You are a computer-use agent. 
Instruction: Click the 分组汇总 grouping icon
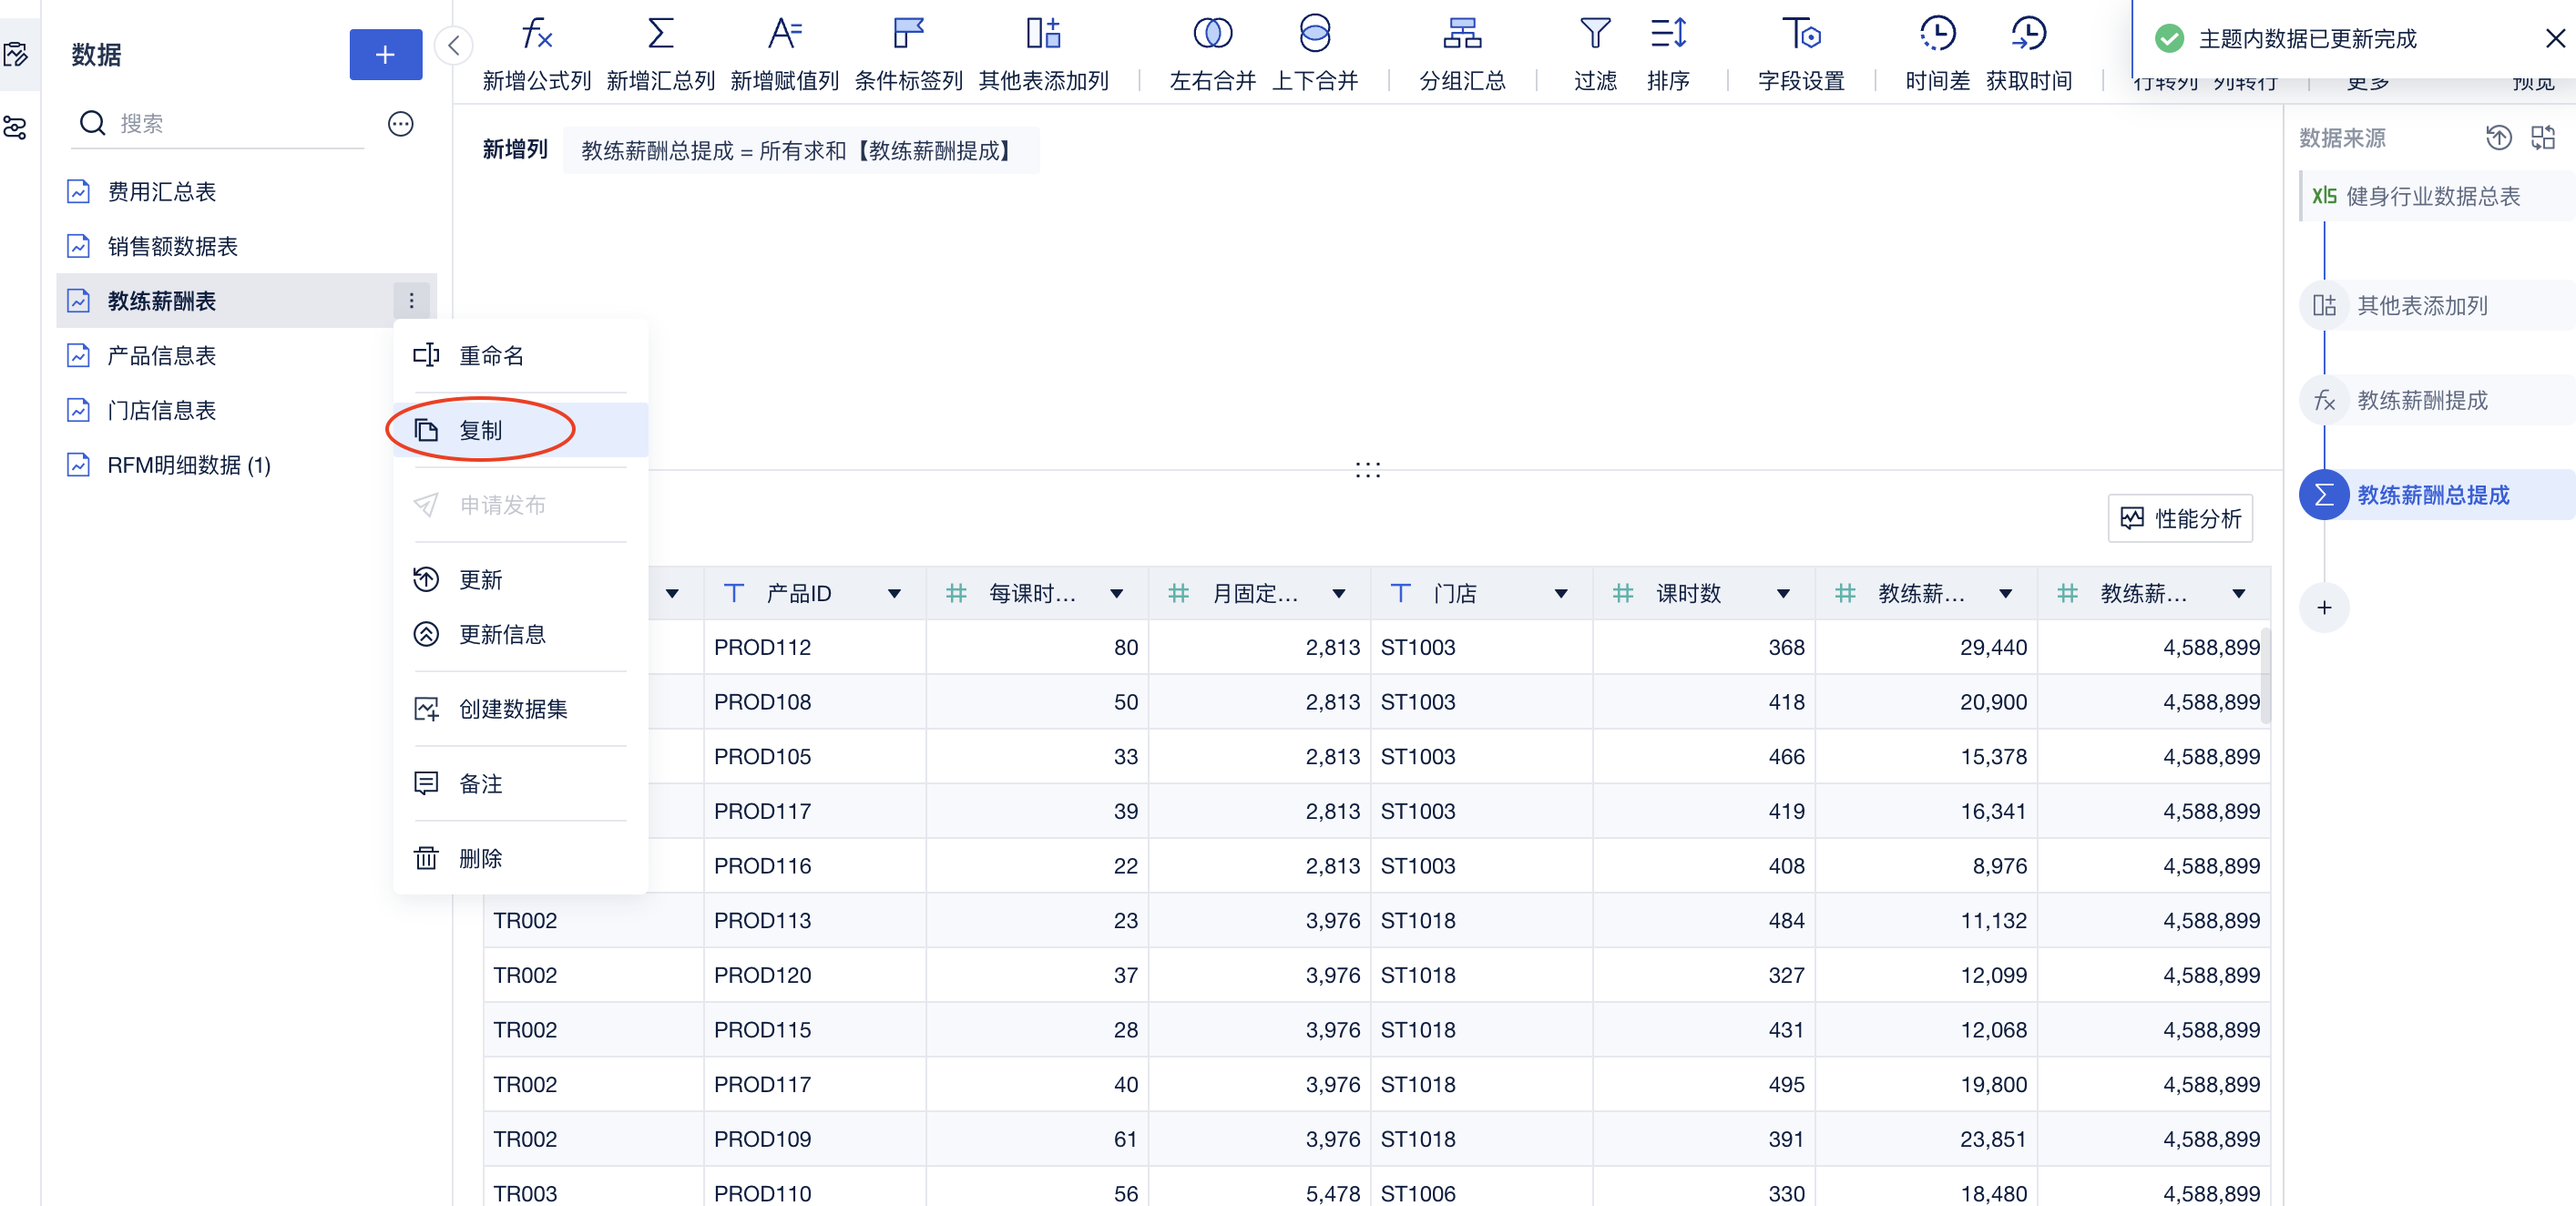tap(1461, 35)
